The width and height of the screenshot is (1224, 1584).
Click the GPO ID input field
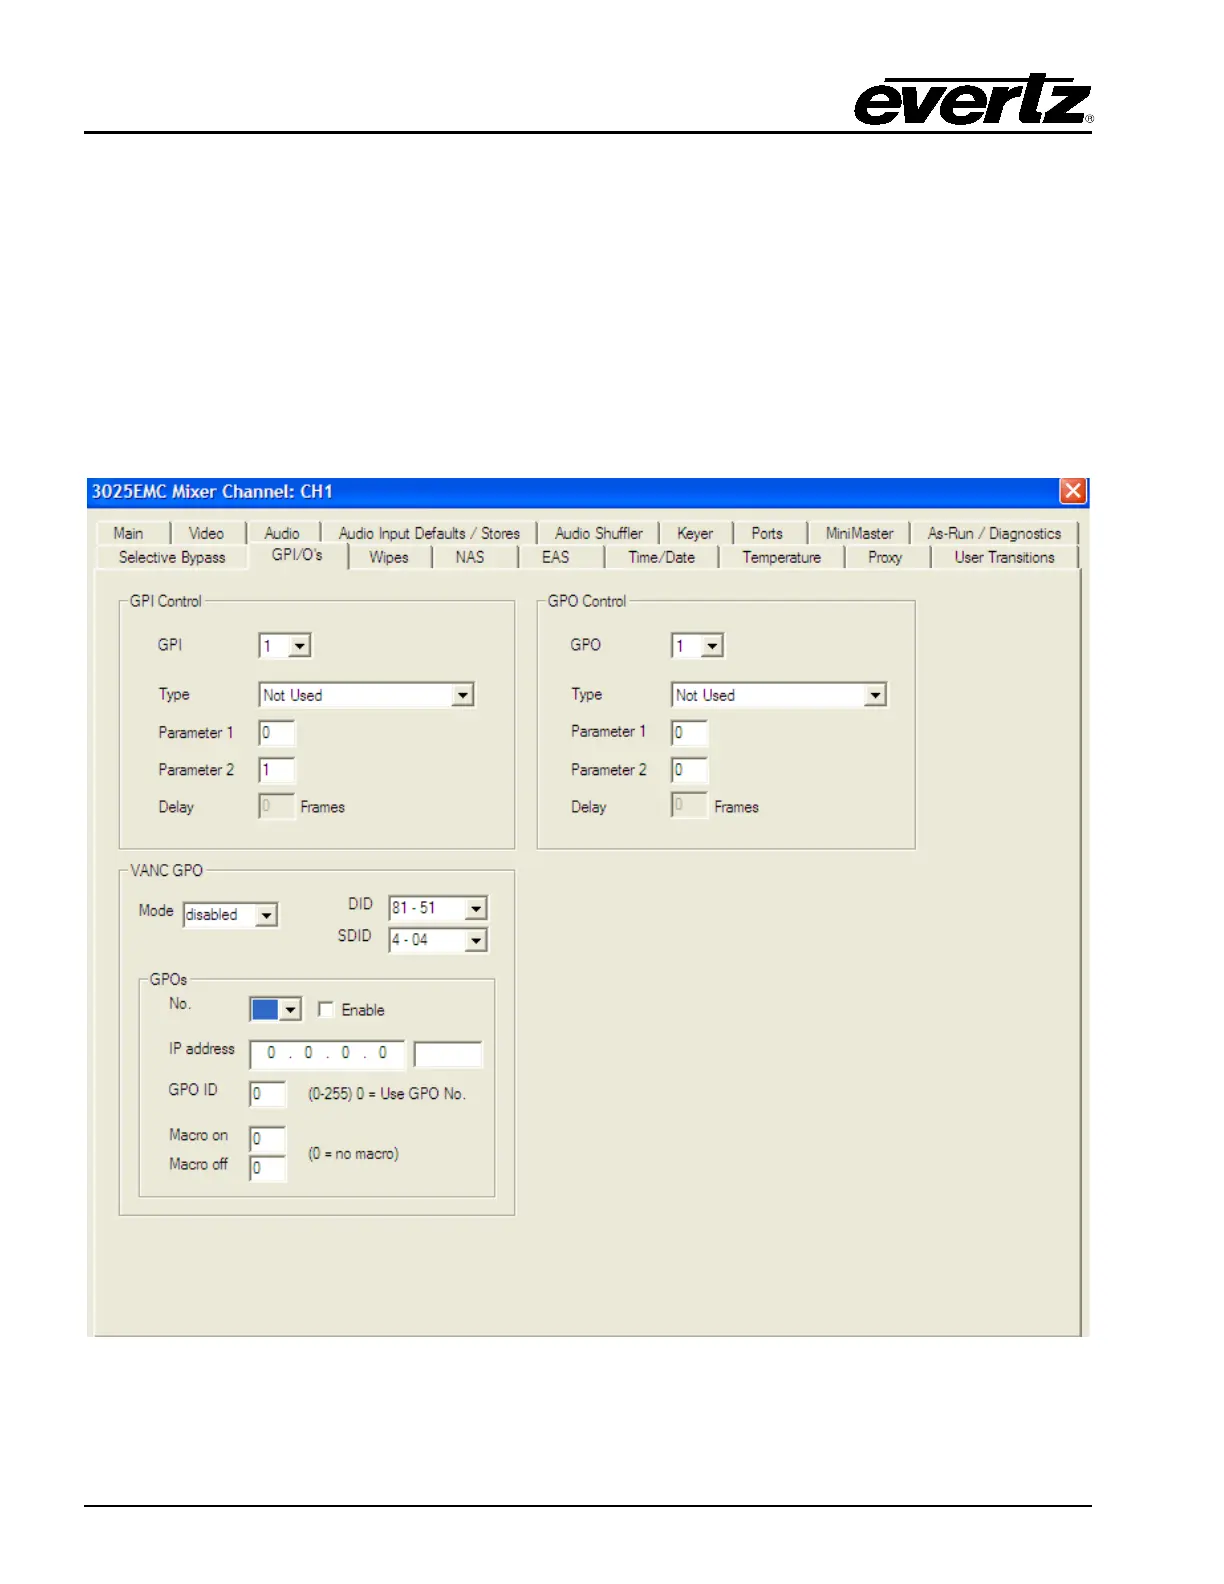coord(267,1094)
